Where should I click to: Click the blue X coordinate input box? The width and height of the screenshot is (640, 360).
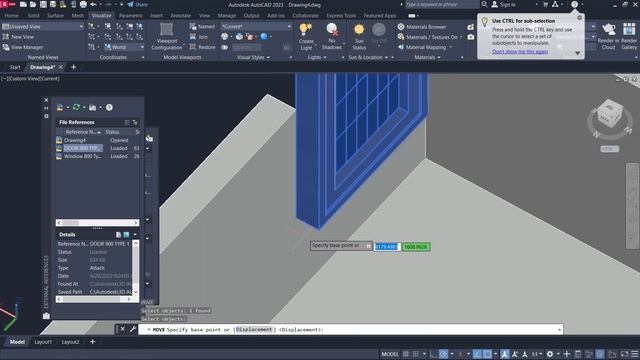point(387,247)
